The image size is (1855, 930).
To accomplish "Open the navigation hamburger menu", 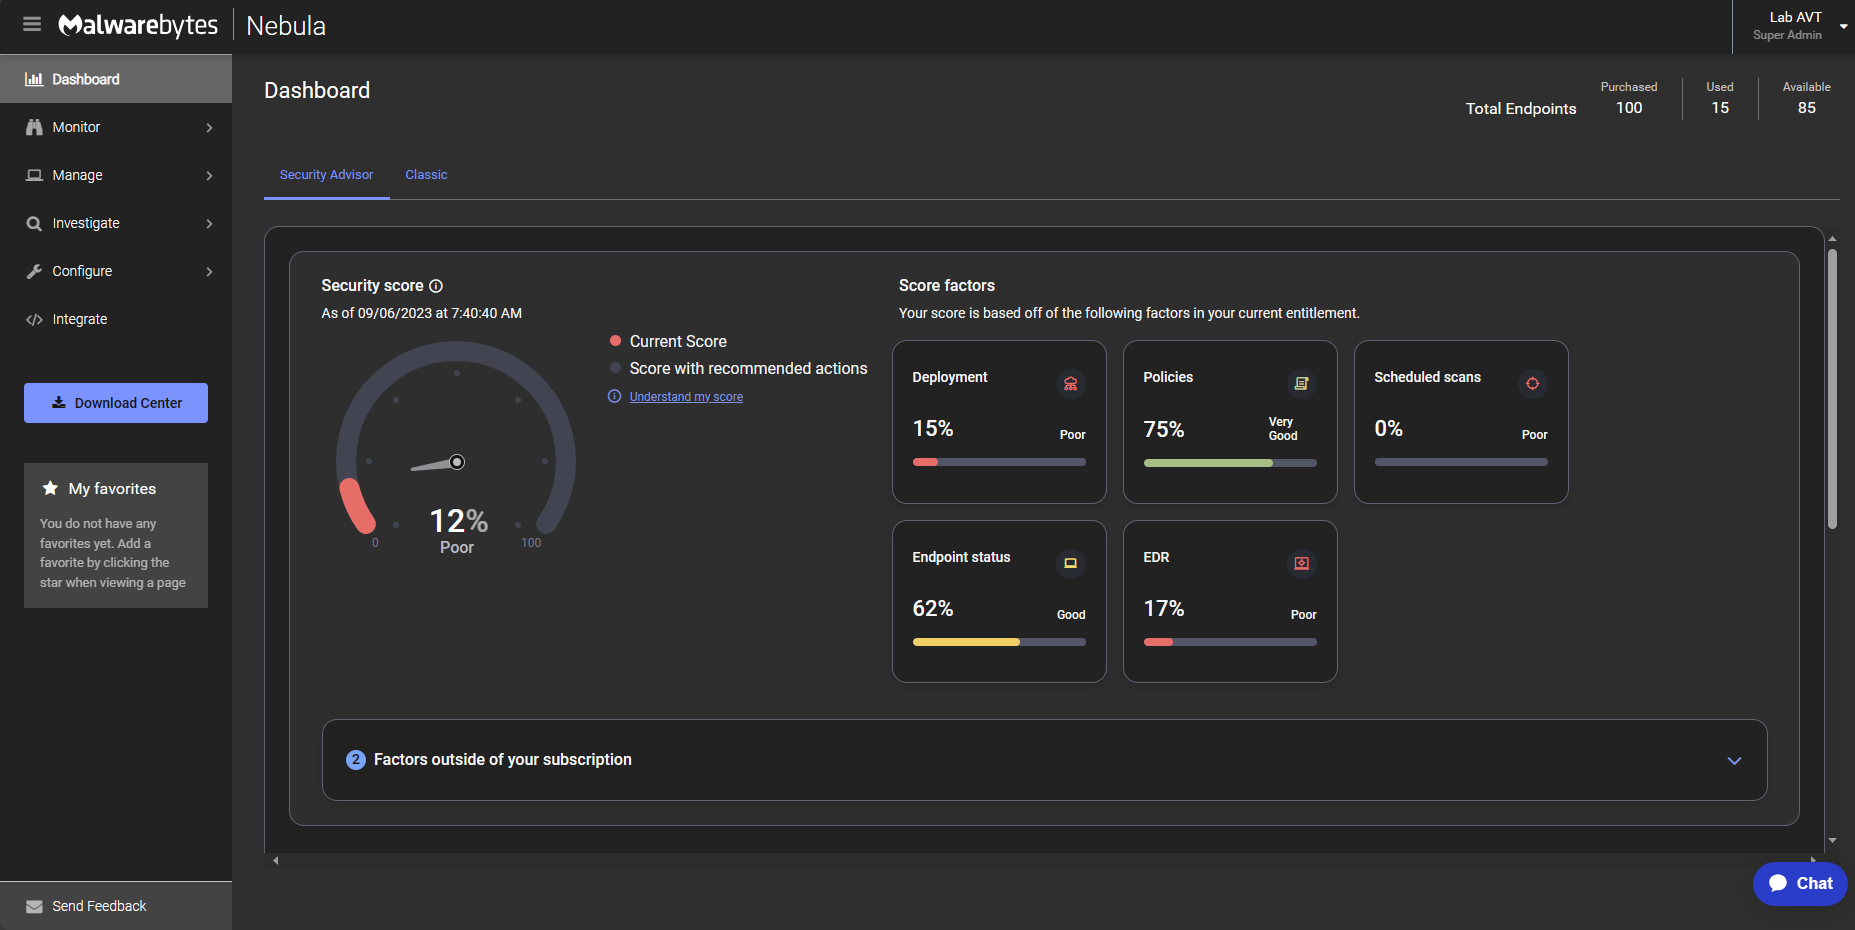I will coord(31,24).
